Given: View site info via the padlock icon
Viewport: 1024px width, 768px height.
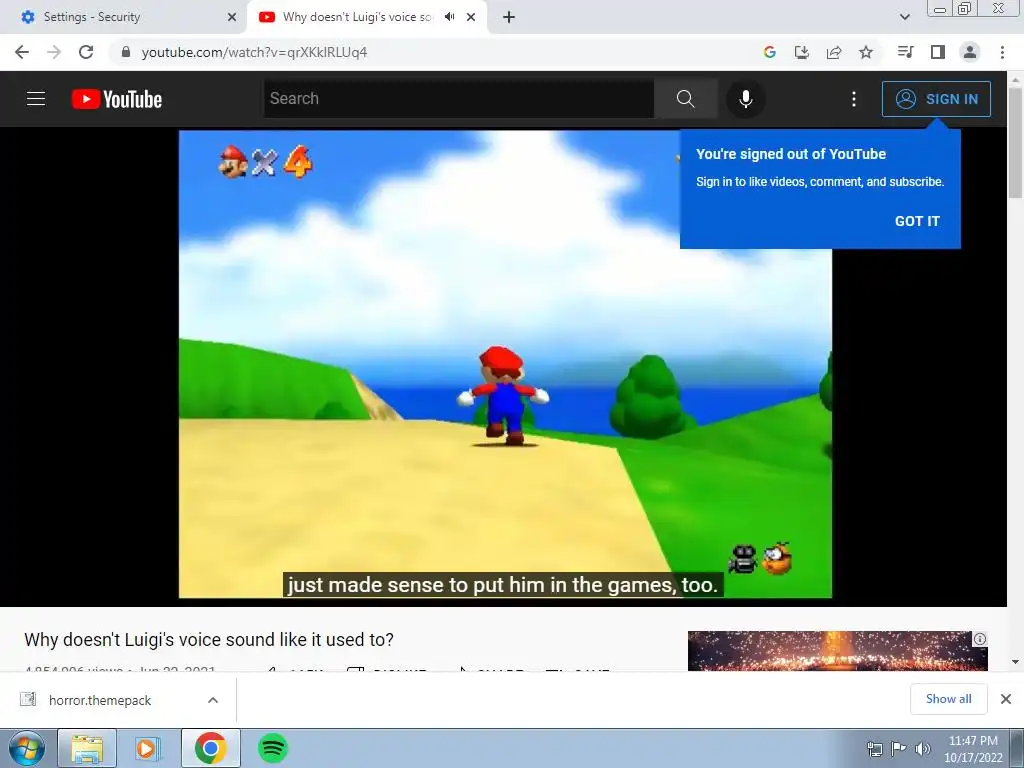Looking at the screenshot, I should coord(126,52).
